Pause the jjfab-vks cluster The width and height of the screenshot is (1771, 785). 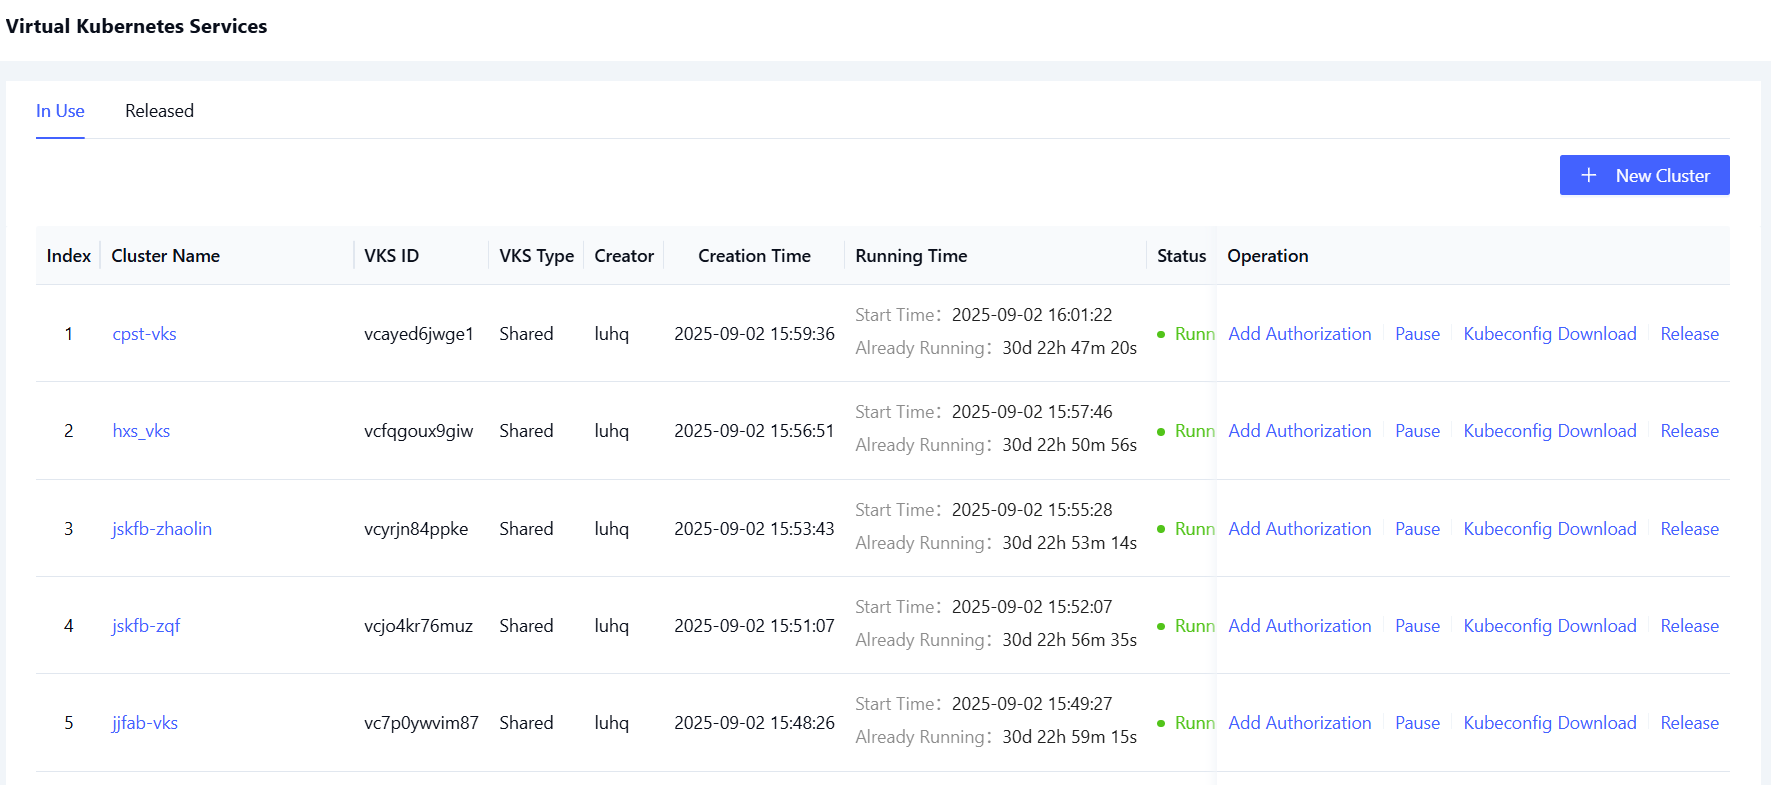pyautogui.click(x=1417, y=723)
